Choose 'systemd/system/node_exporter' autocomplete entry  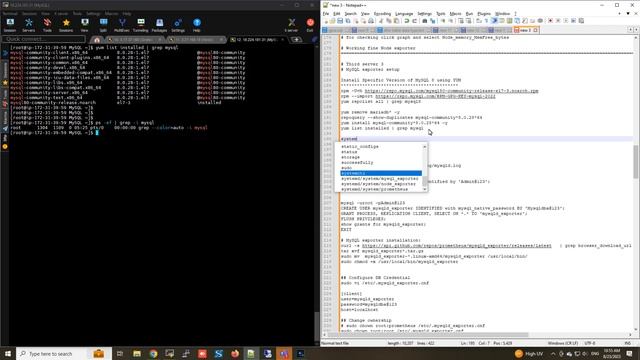click(378, 184)
